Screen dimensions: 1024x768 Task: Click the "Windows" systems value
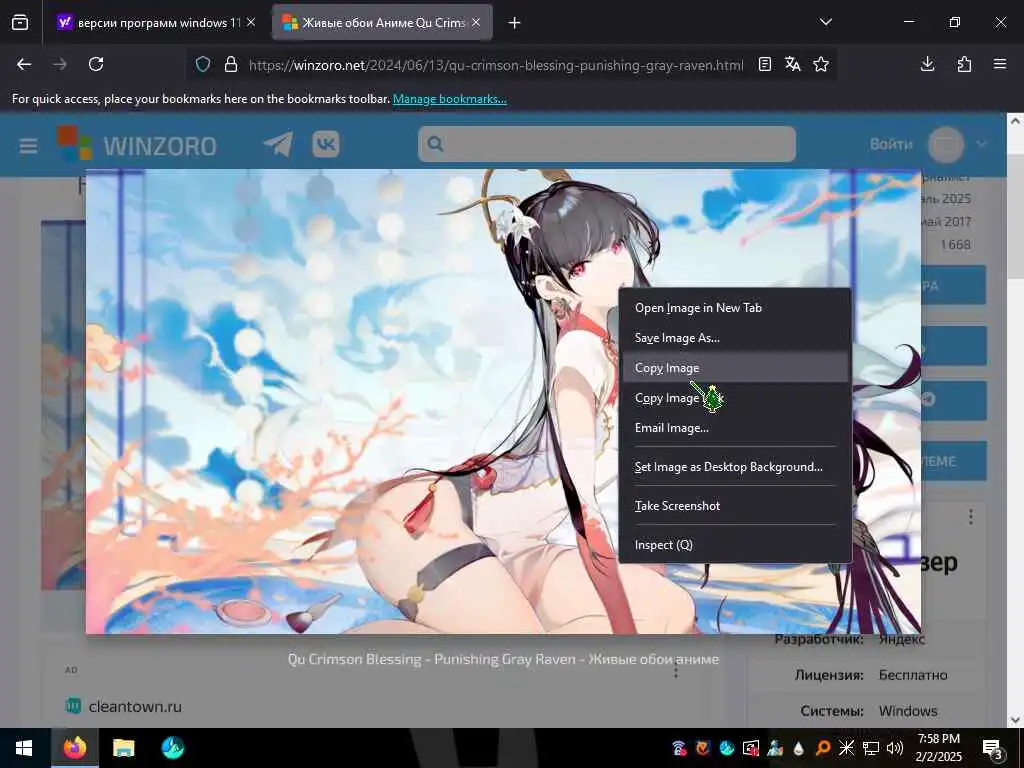(x=908, y=711)
